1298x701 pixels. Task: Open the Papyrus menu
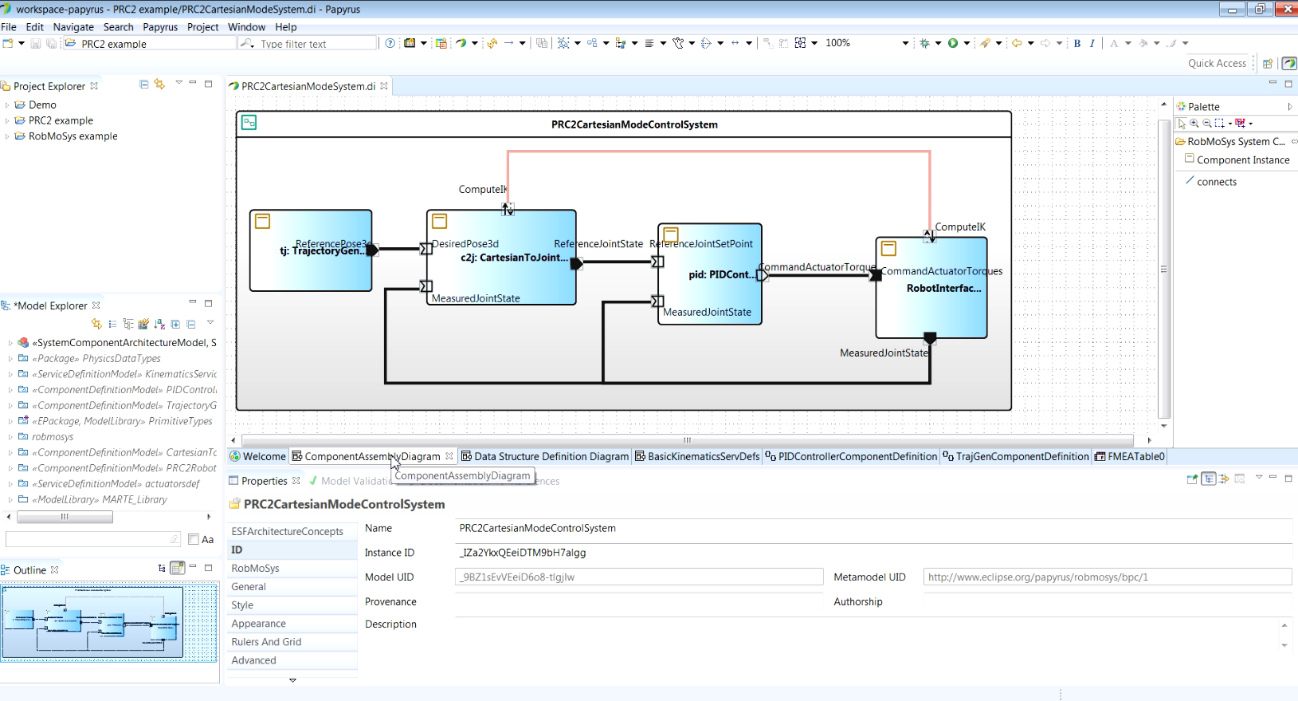160,27
